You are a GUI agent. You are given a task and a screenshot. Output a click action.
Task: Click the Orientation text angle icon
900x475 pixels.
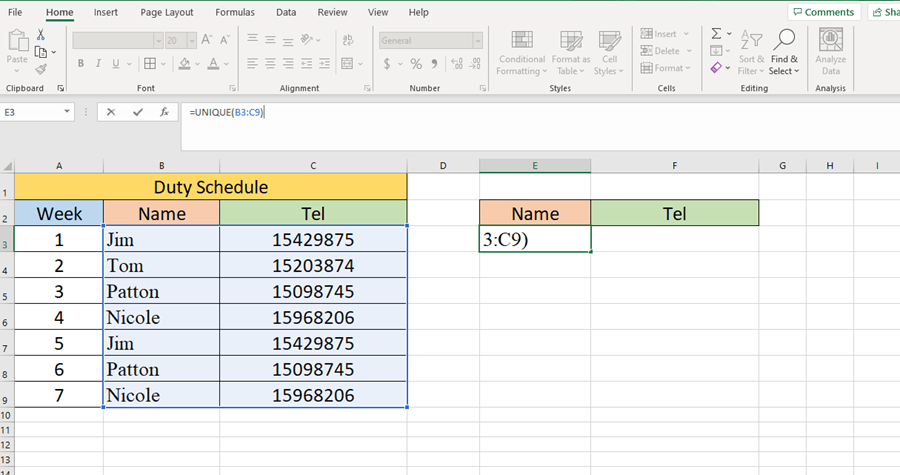coord(307,40)
